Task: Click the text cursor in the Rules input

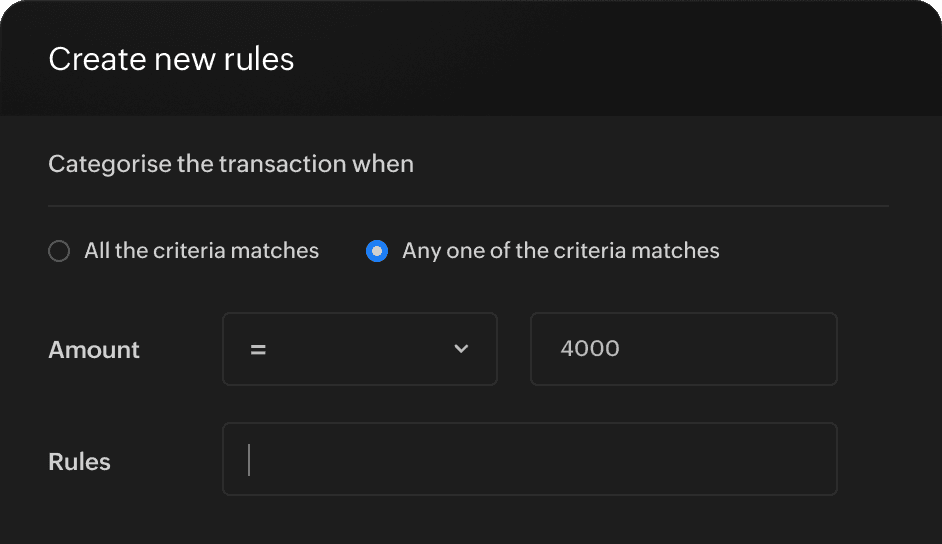Action: coord(249,460)
